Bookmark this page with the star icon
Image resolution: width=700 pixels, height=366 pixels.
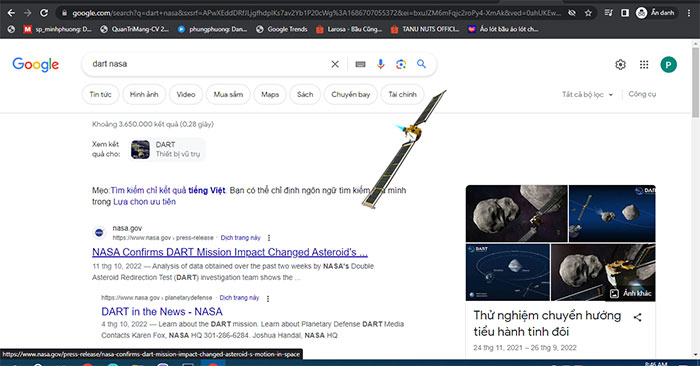588,13
